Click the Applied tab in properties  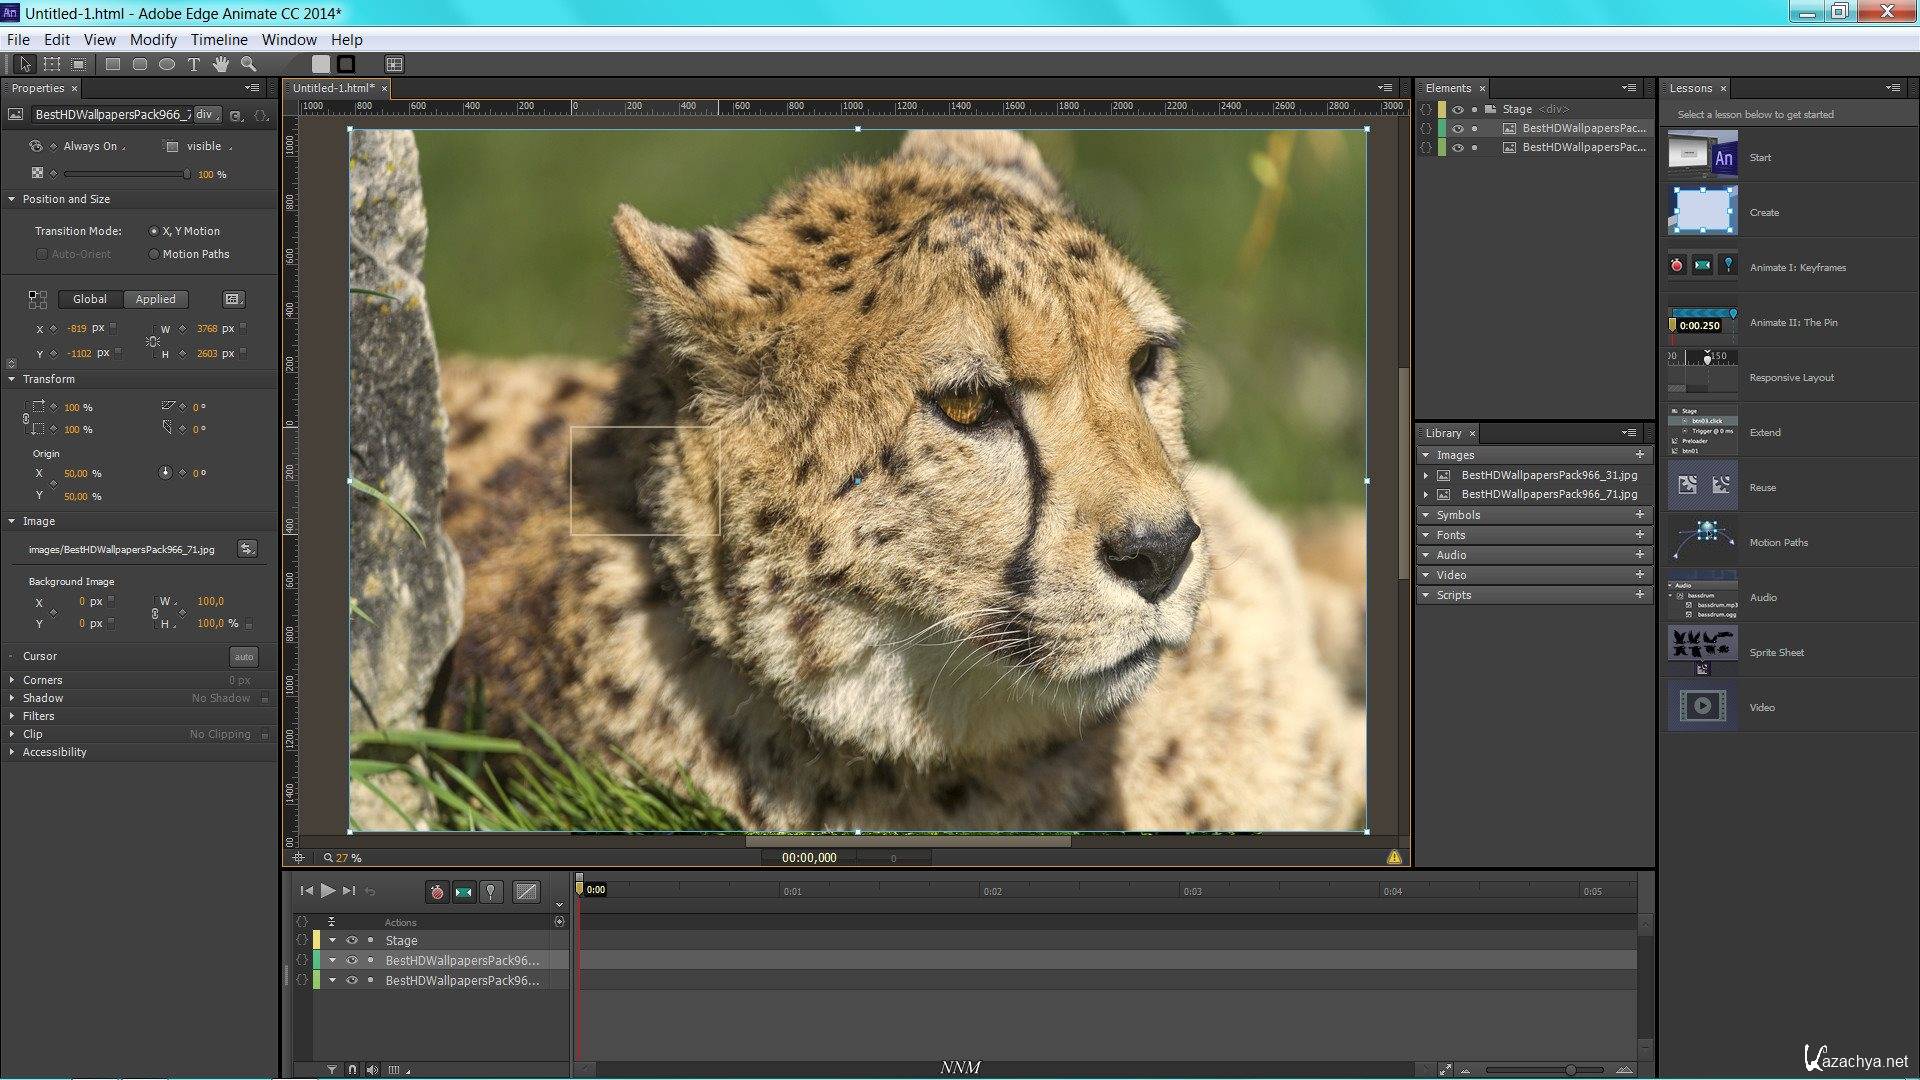point(154,298)
